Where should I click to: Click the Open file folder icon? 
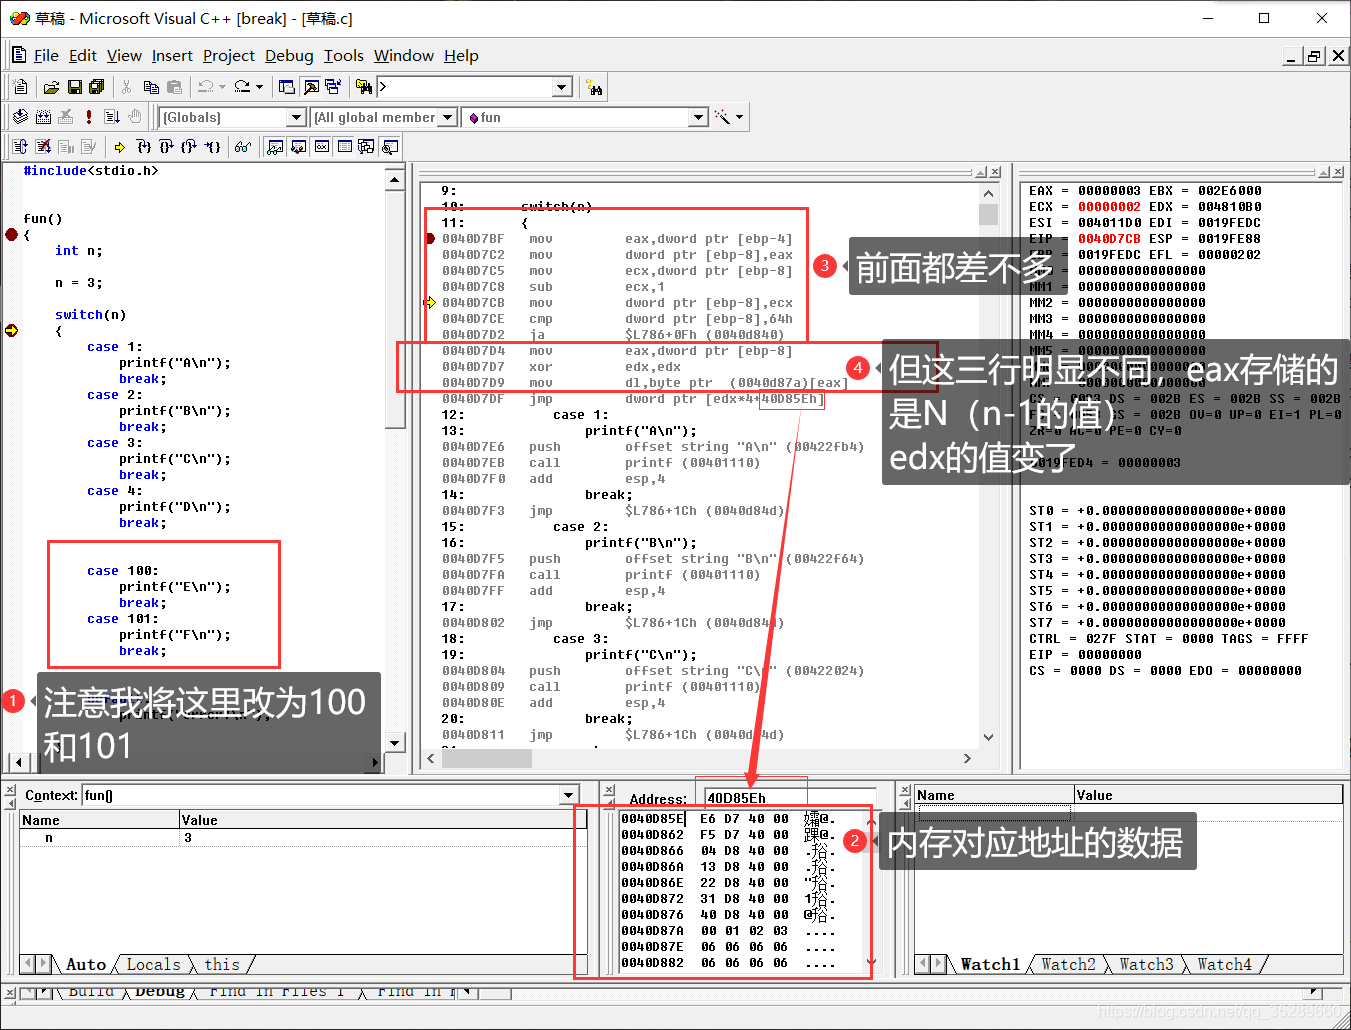click(51, 87)
